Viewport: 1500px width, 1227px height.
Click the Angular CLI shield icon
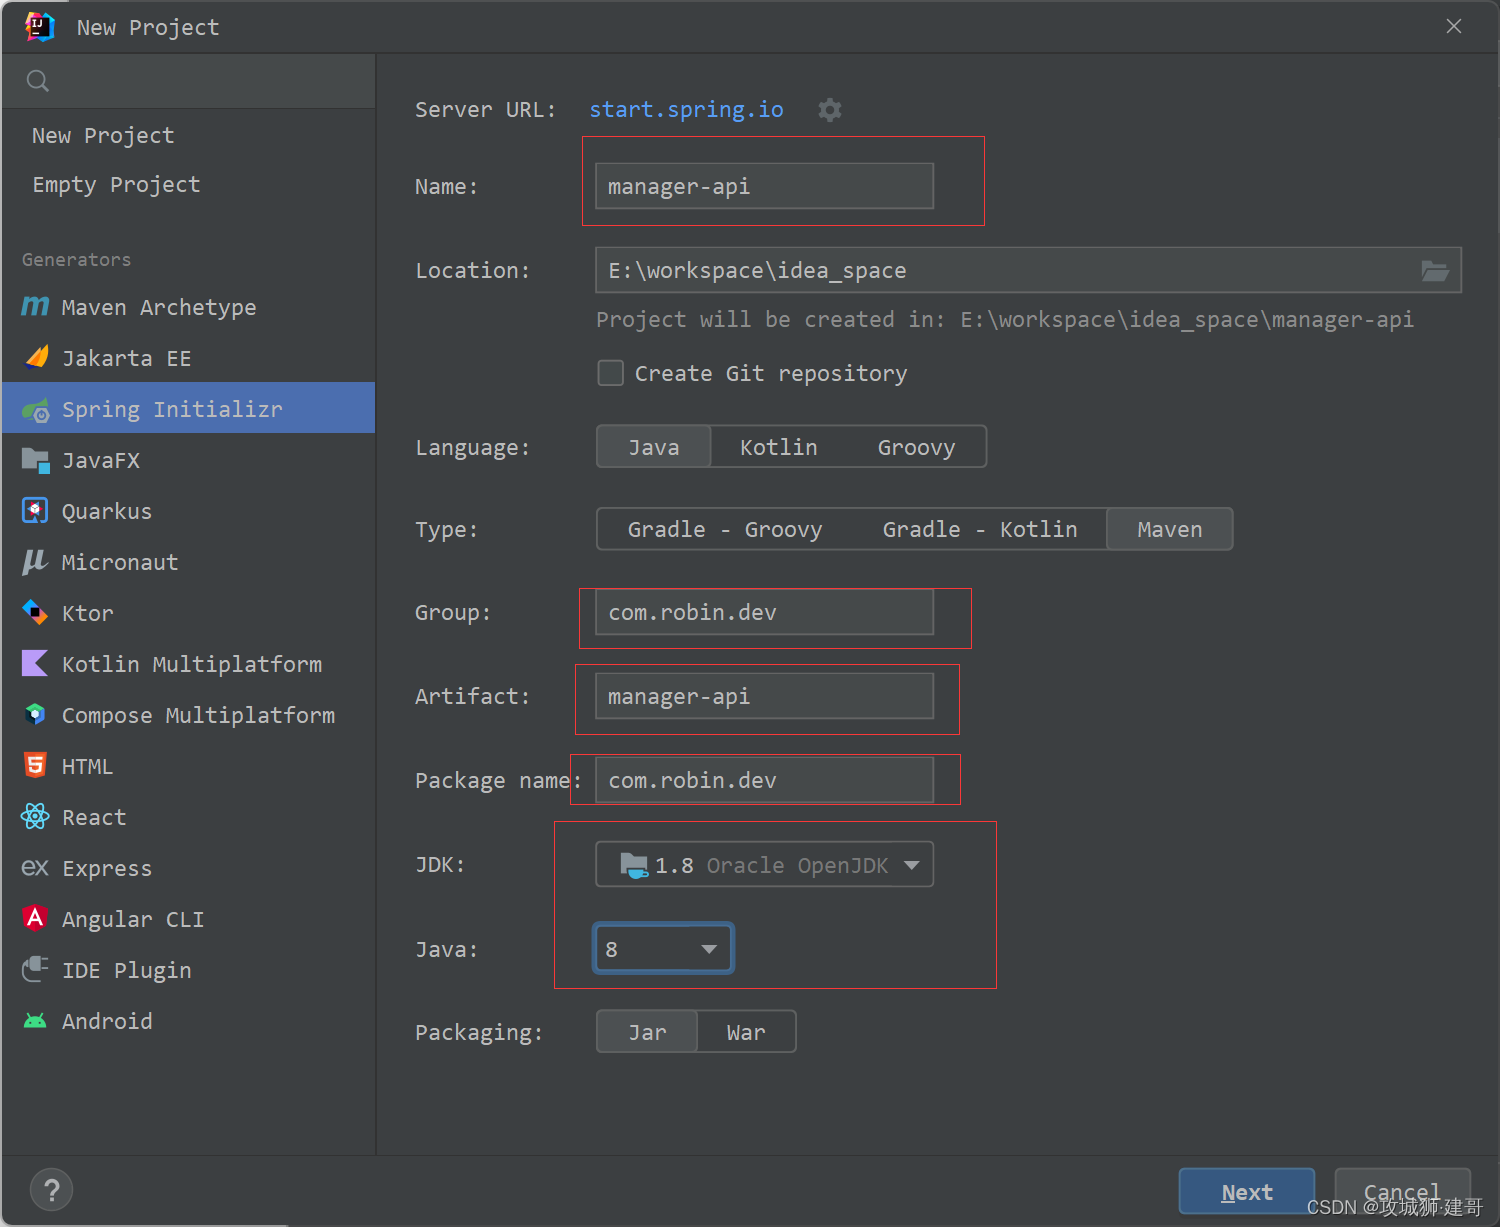[35, 918]
